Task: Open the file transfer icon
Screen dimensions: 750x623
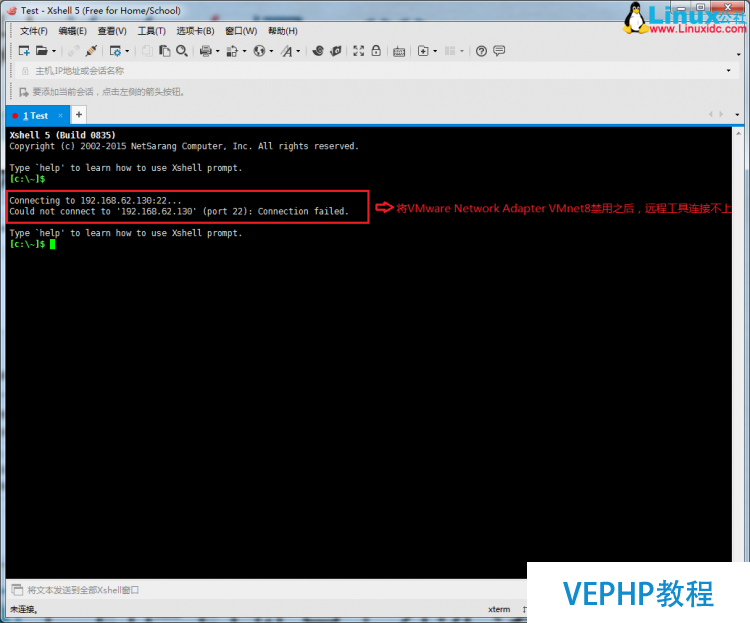Action: point(232,51)
